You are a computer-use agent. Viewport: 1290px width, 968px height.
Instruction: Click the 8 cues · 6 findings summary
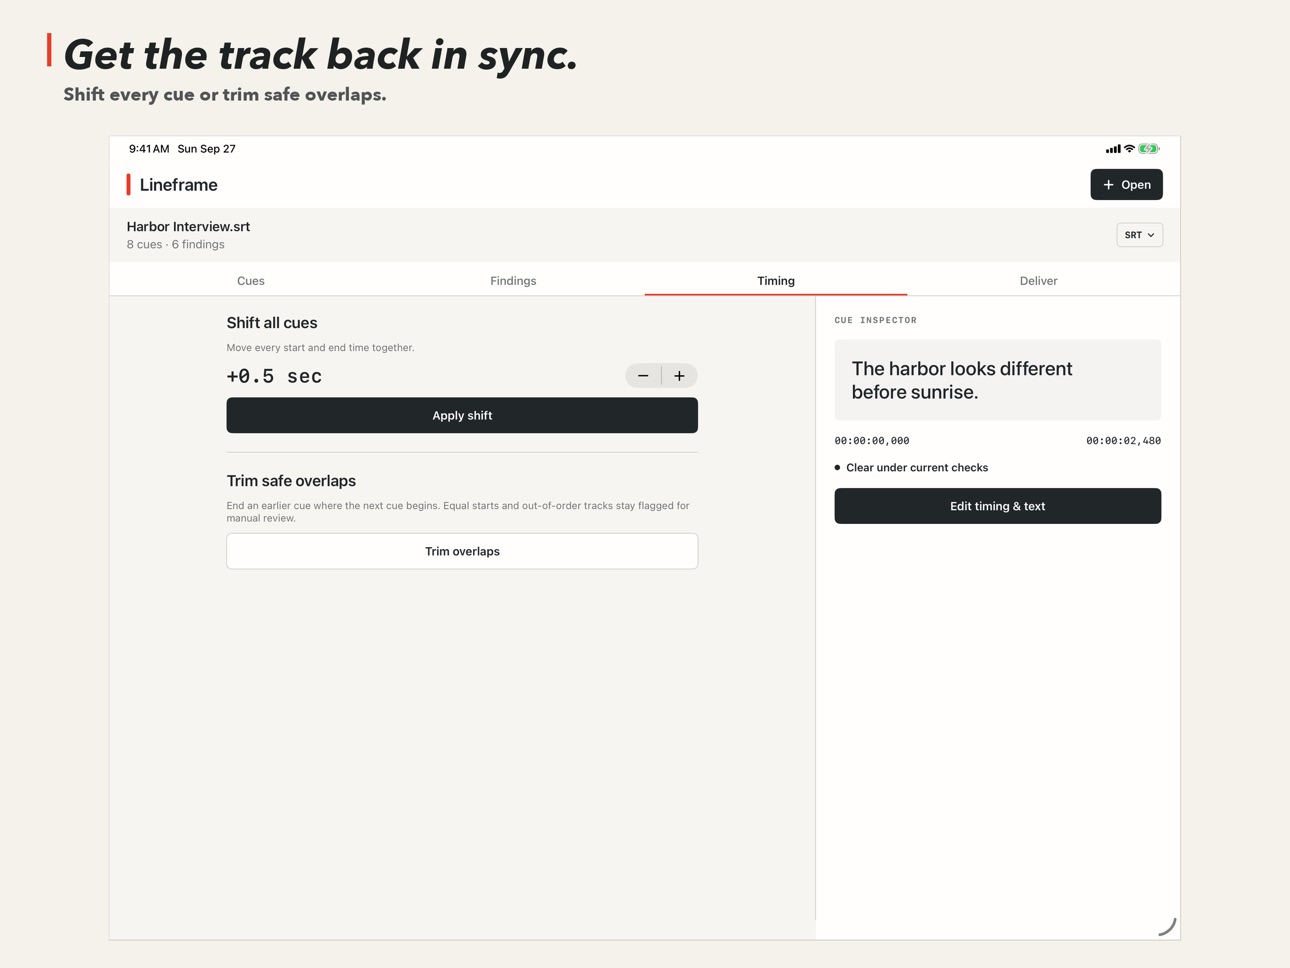click(x=176, y=245)
